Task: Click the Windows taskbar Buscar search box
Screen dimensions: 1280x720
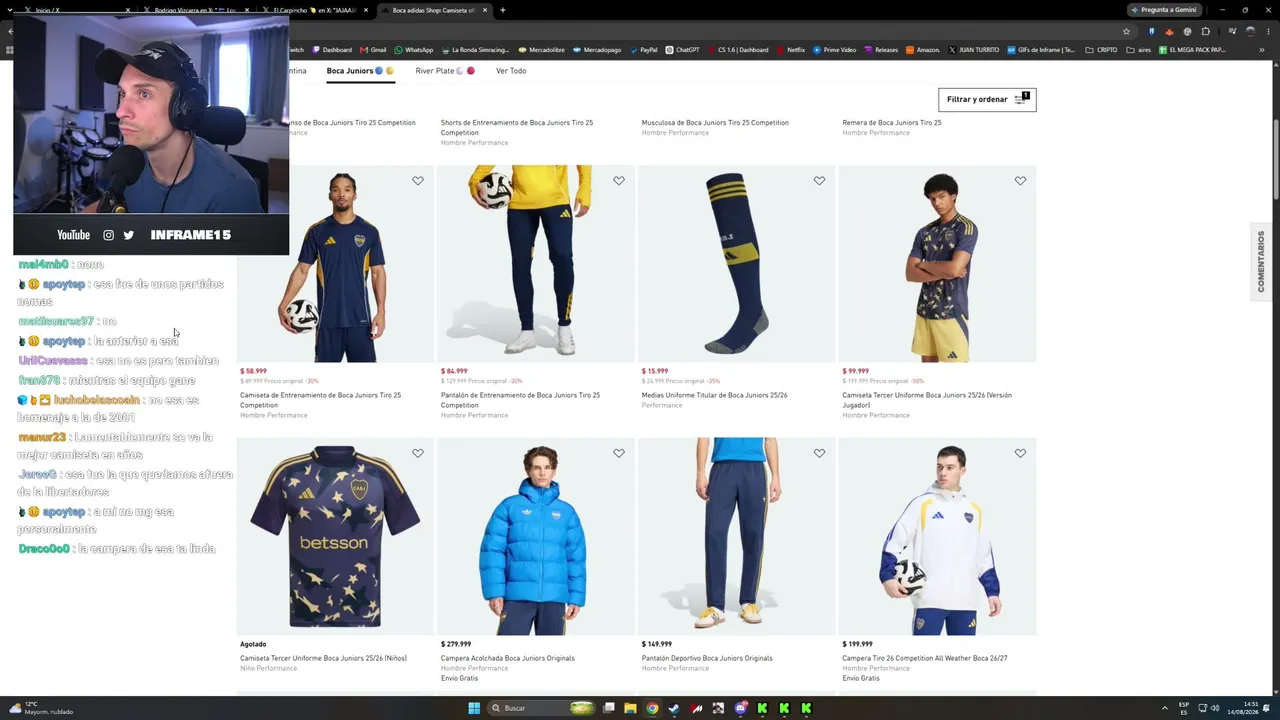Action: [541, 708]
